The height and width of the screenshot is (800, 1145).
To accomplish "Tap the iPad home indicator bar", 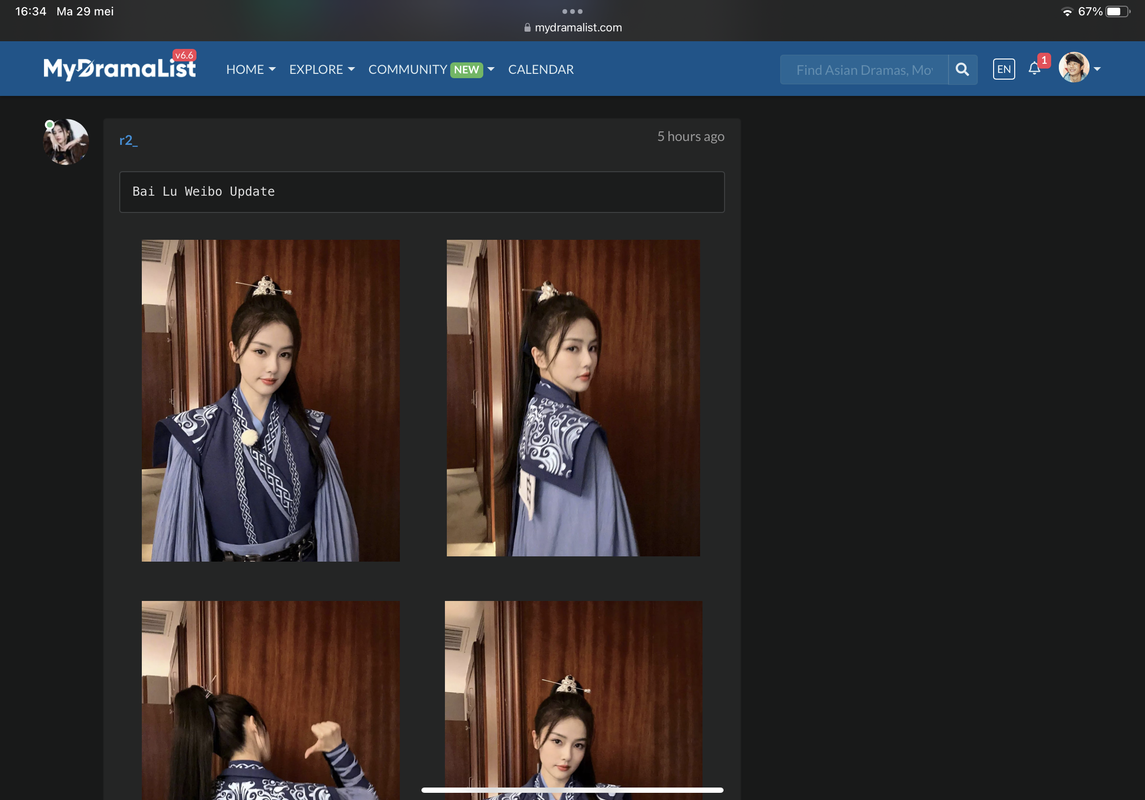I will [572, 790].
